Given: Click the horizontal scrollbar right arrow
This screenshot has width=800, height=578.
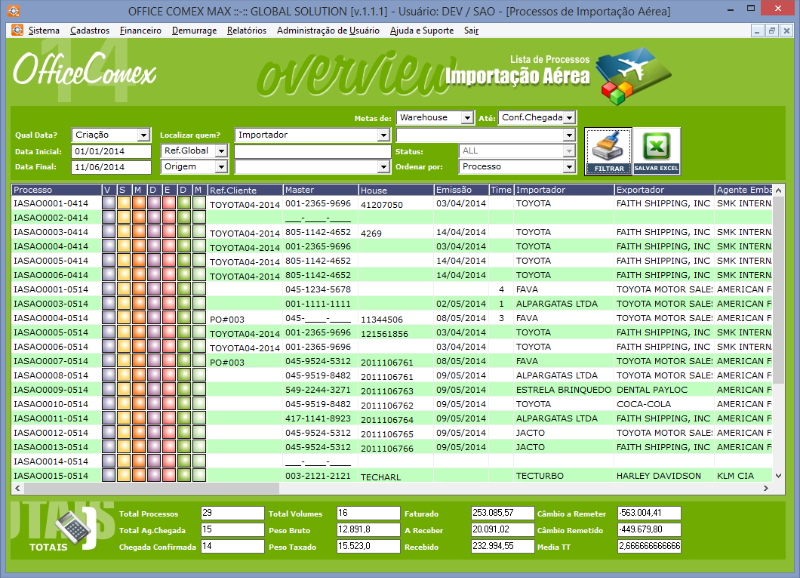Looking at the screenshot, I should 766,488.
